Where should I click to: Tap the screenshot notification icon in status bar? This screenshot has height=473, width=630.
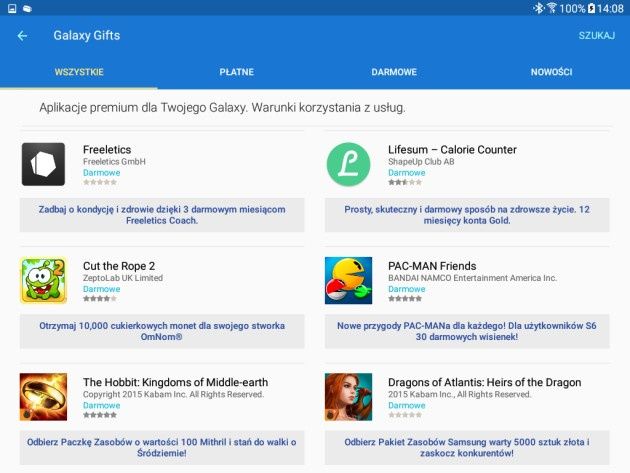12,8
